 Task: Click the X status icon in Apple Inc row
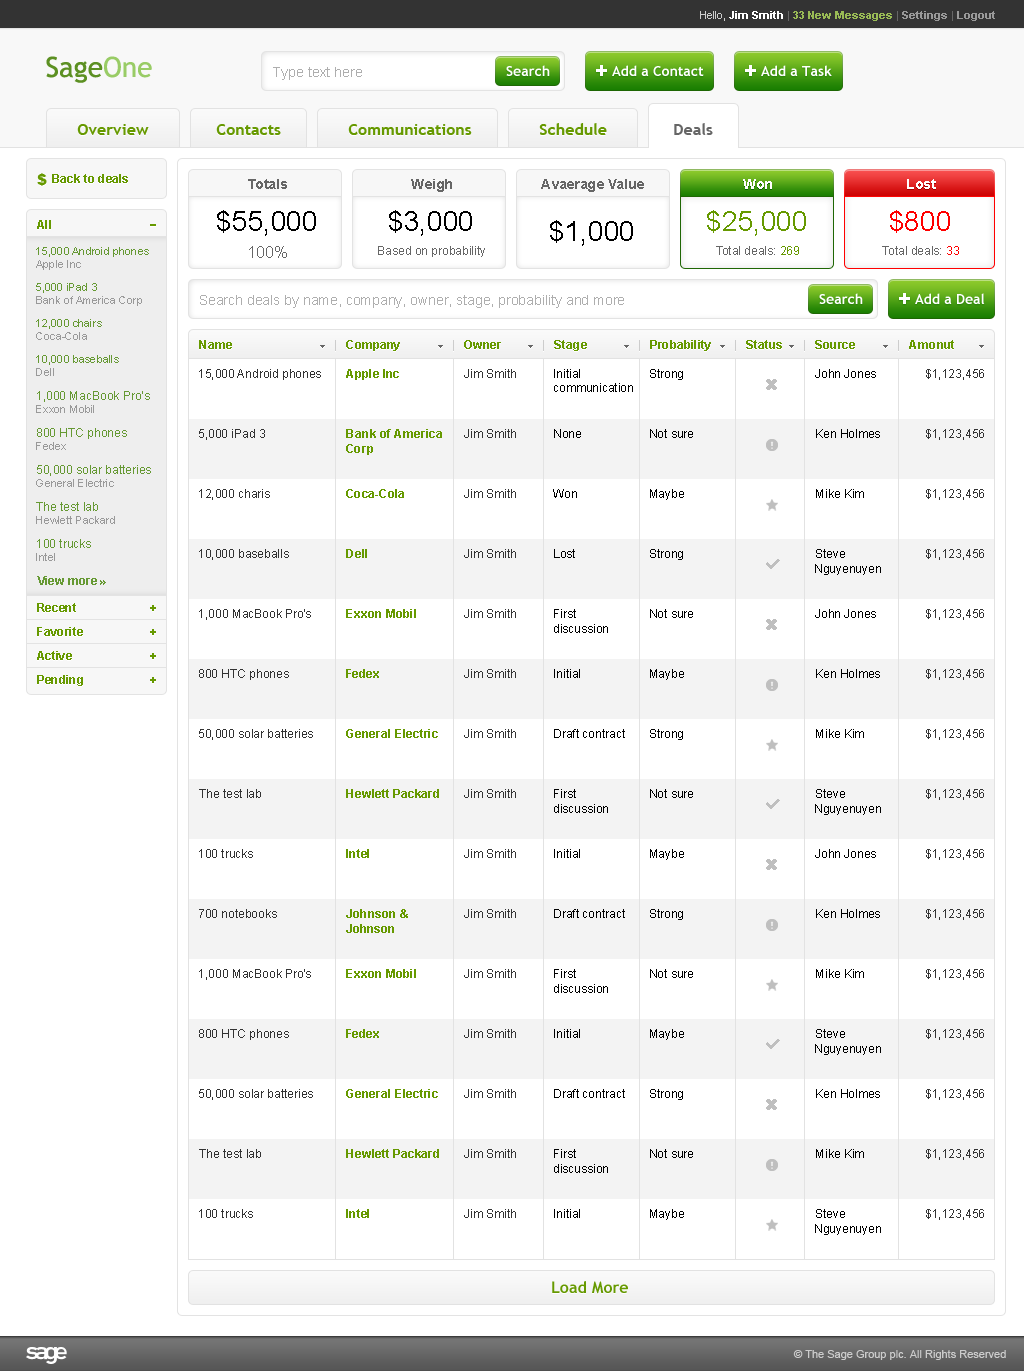pos(771,385)
